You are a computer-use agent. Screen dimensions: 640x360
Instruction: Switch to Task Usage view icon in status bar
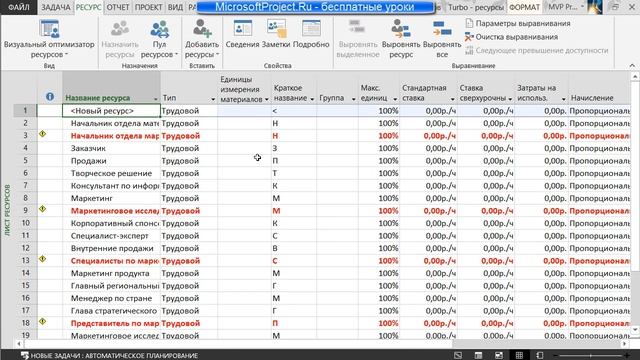pos(479,356)
